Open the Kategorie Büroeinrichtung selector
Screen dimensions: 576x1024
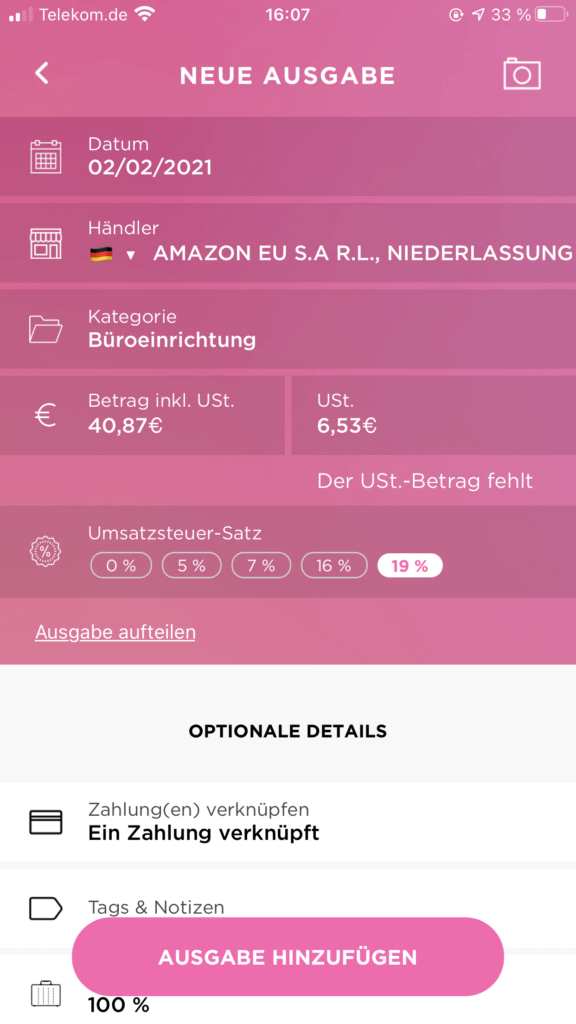288,328
